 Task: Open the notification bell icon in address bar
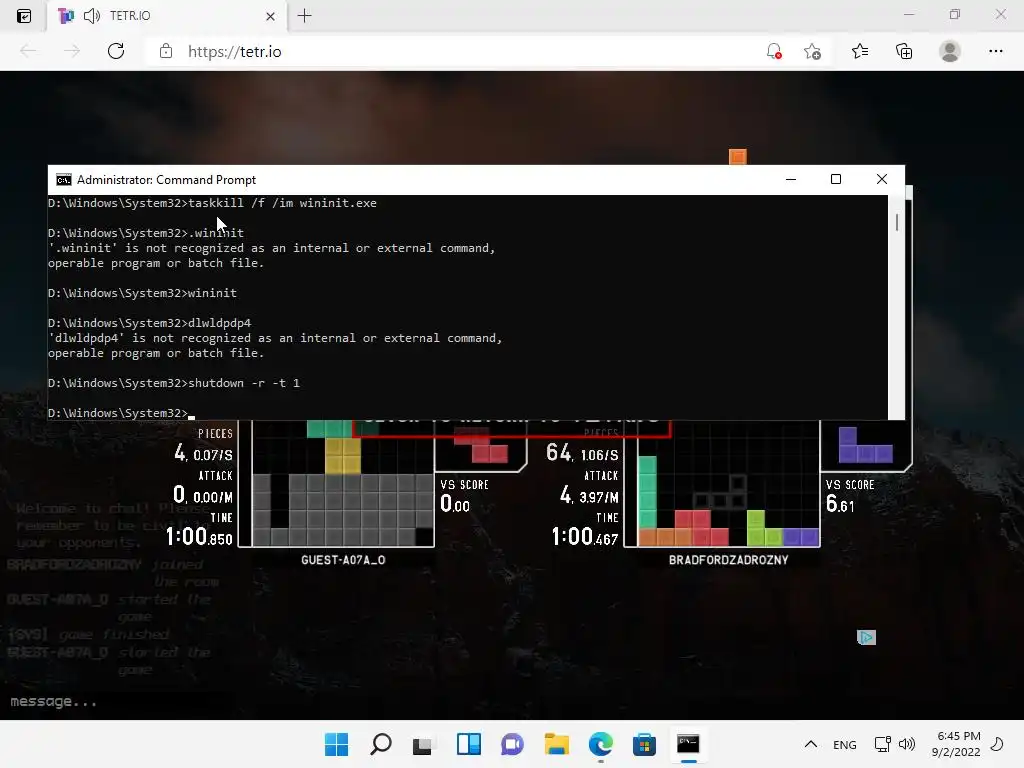coord(774,51)
